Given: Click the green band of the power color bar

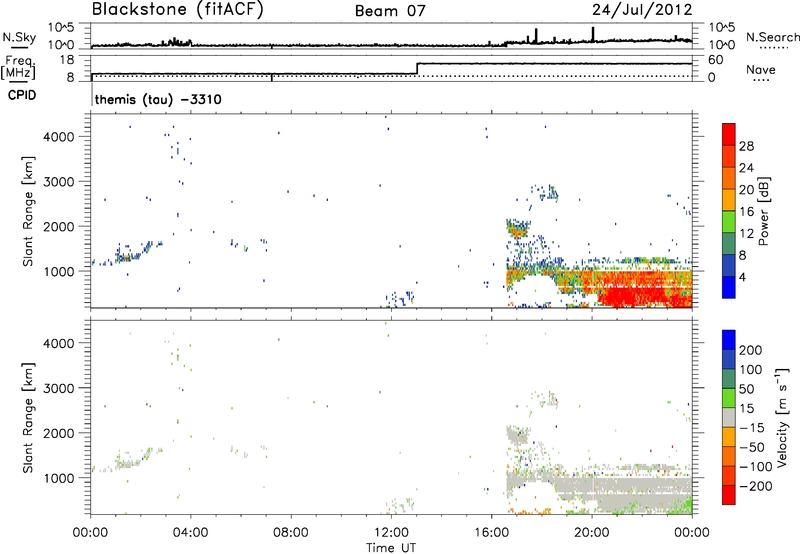Looking at the screenshot, I should coord(729,222).
